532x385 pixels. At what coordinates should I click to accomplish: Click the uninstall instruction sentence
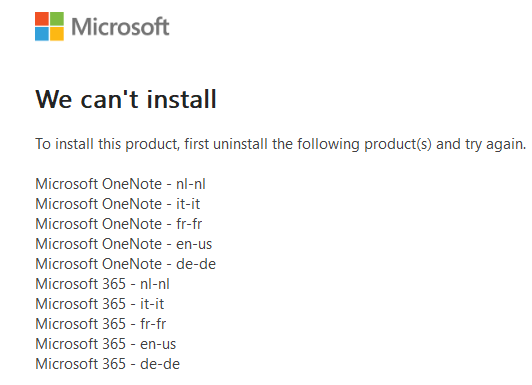coord(281,144)
